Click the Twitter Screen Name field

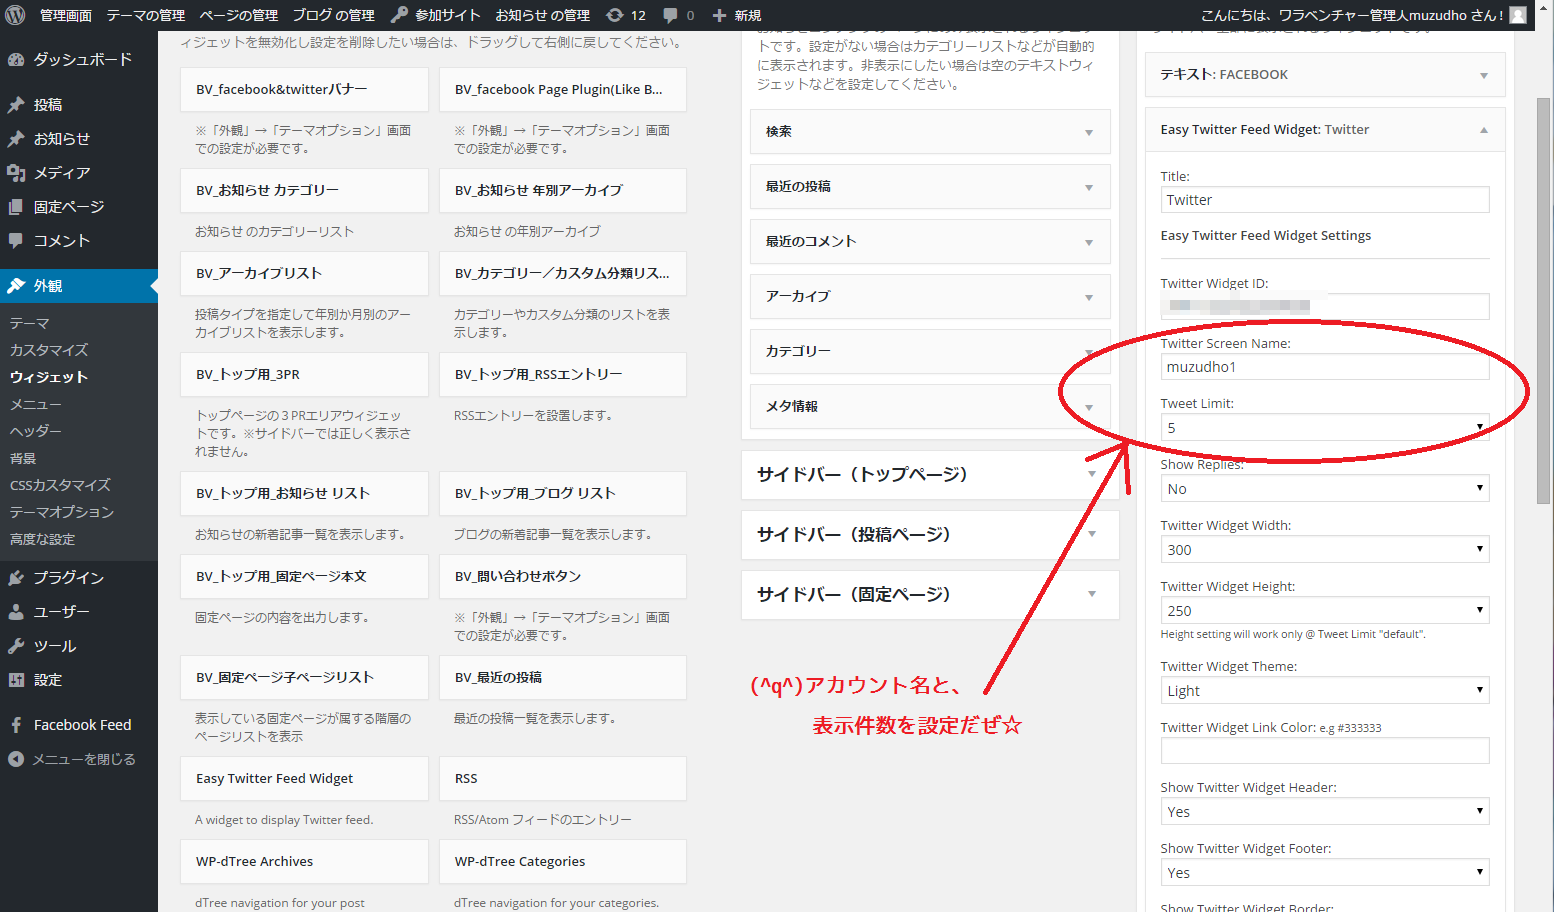pyautogui.click(x=1325, y=367)
